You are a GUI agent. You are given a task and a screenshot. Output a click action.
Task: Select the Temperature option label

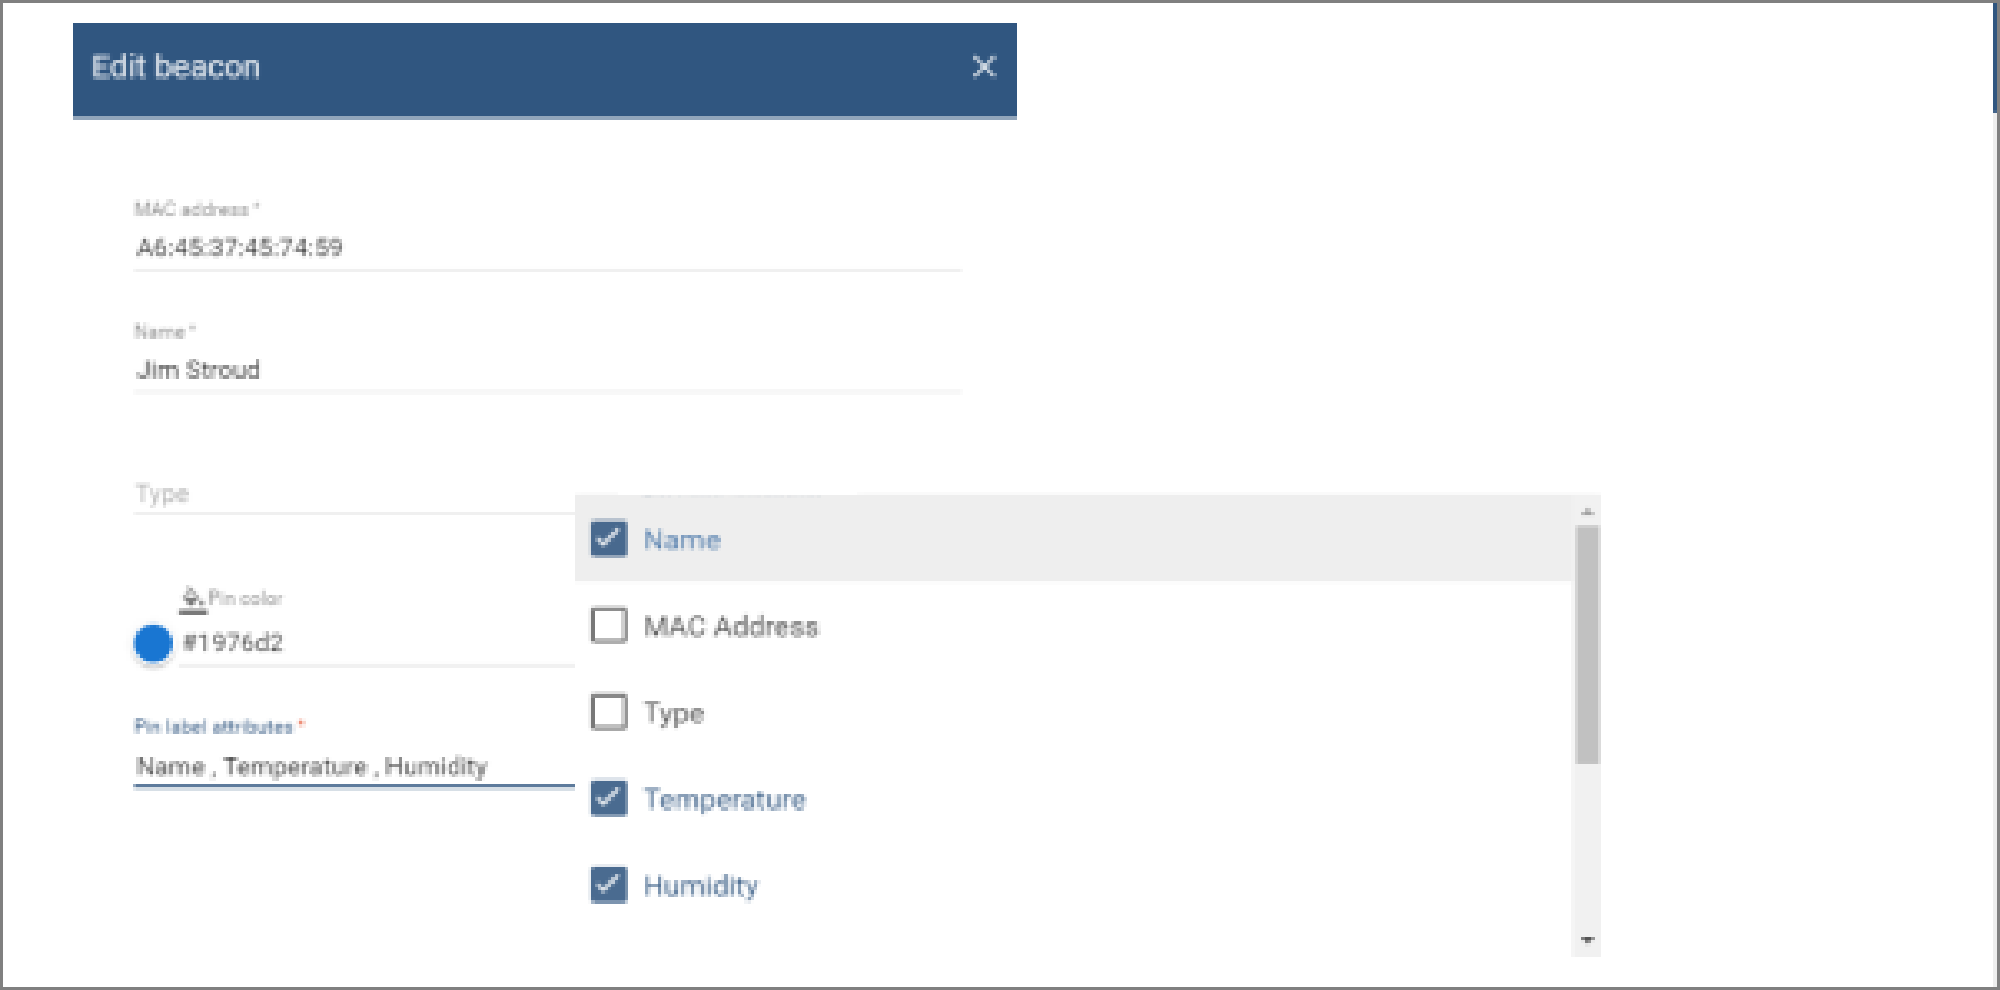coord(725,800)
